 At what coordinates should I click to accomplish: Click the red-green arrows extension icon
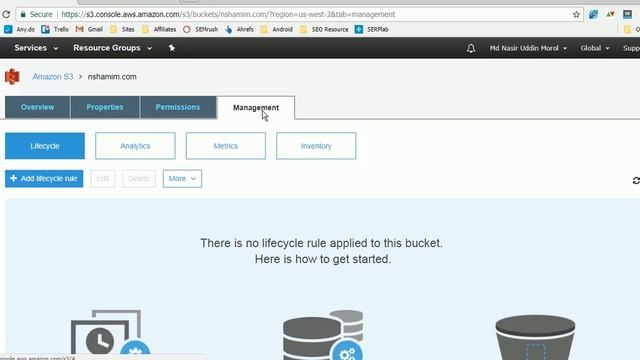click(610, 14)
